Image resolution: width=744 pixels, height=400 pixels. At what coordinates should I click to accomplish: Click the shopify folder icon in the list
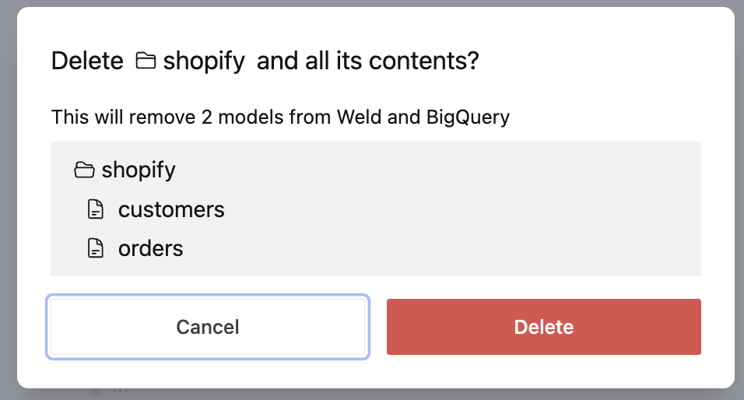click(x=84, y=171)
